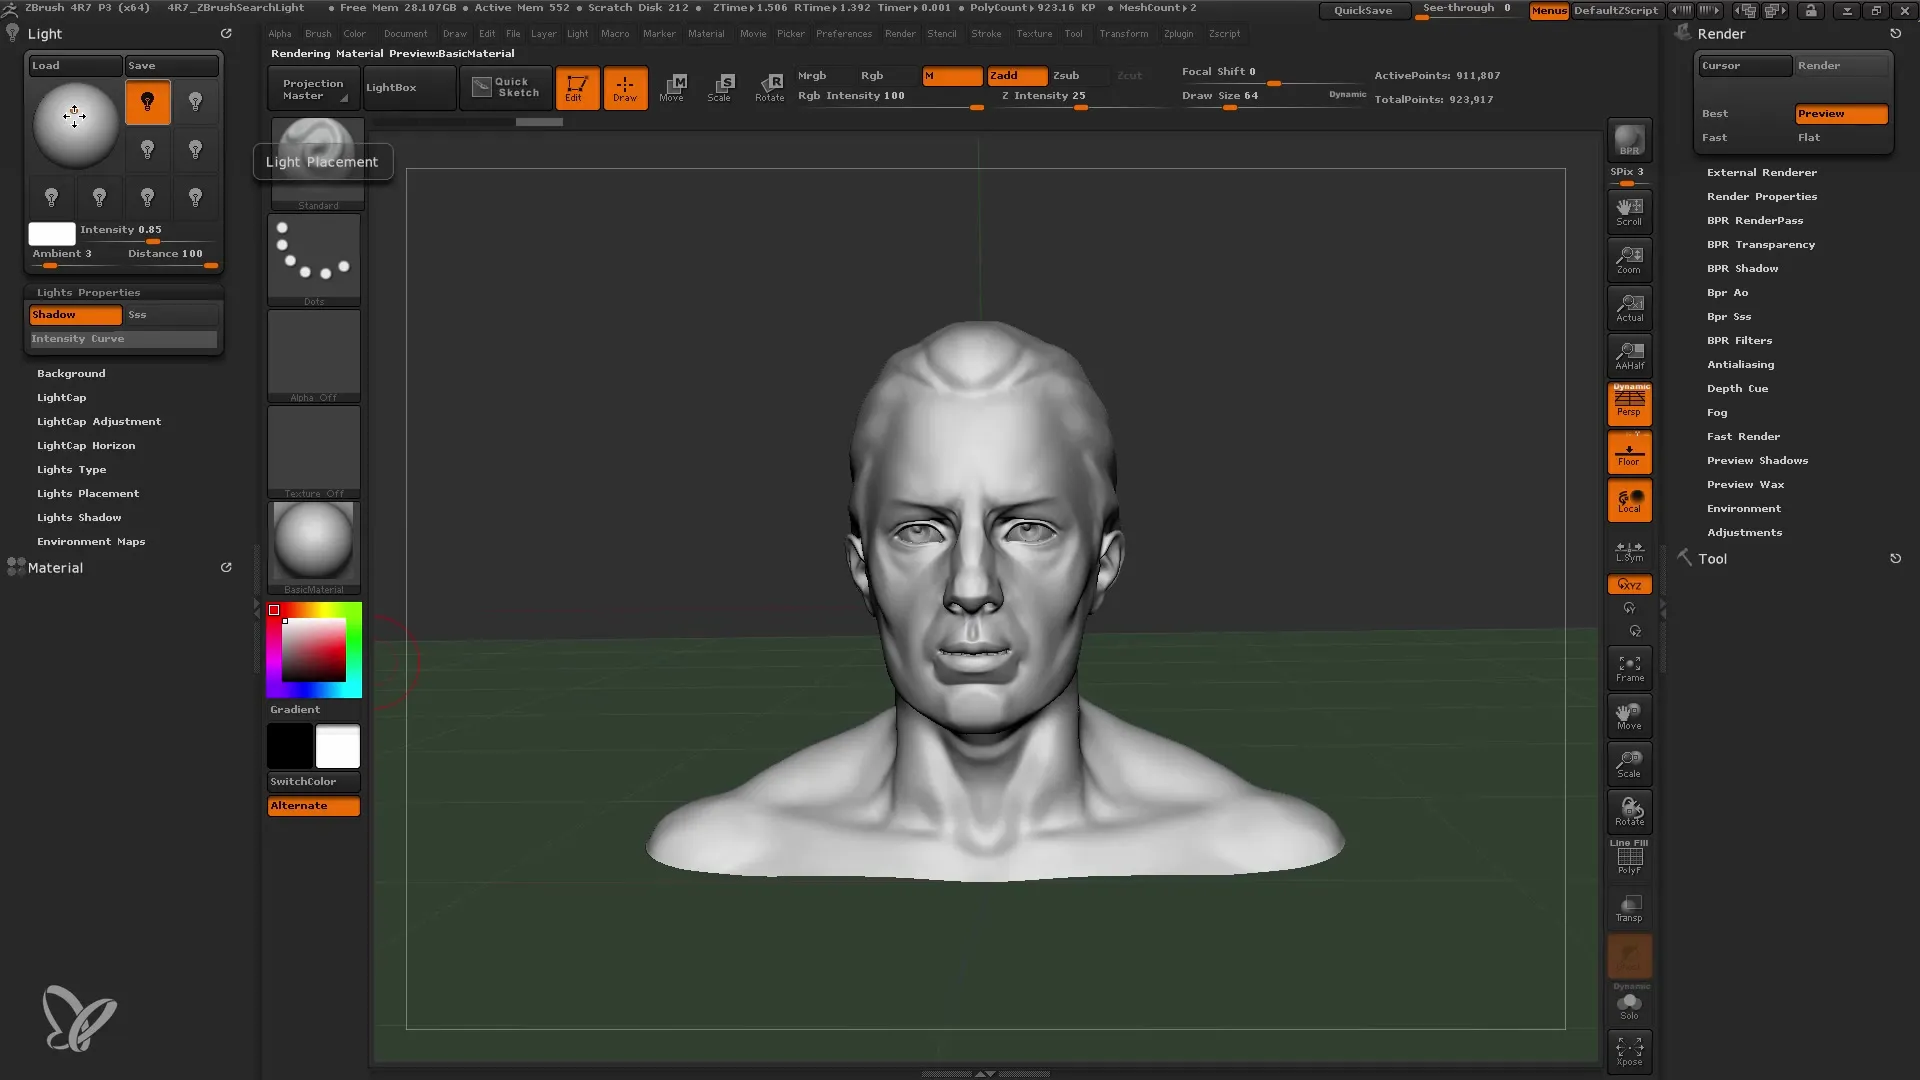Select the Scroll canvas tool
Image resolution: width=1920 pixels, height=1080 pixels.
1629,211
